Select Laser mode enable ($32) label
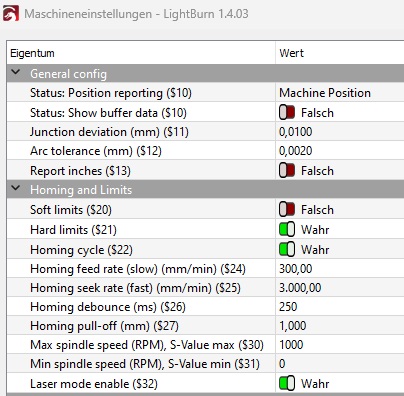 click(x=94, y=384)
